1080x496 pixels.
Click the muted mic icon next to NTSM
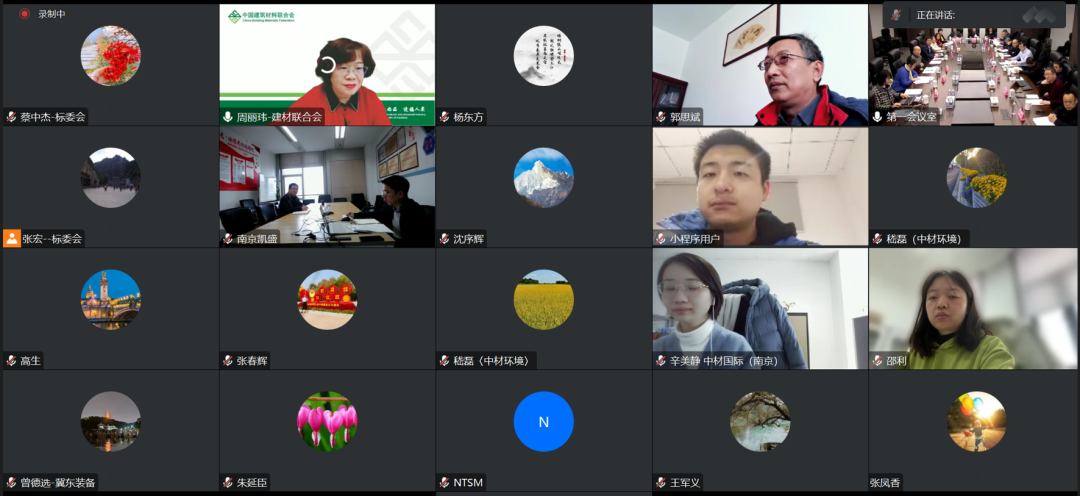pos(444,483)
